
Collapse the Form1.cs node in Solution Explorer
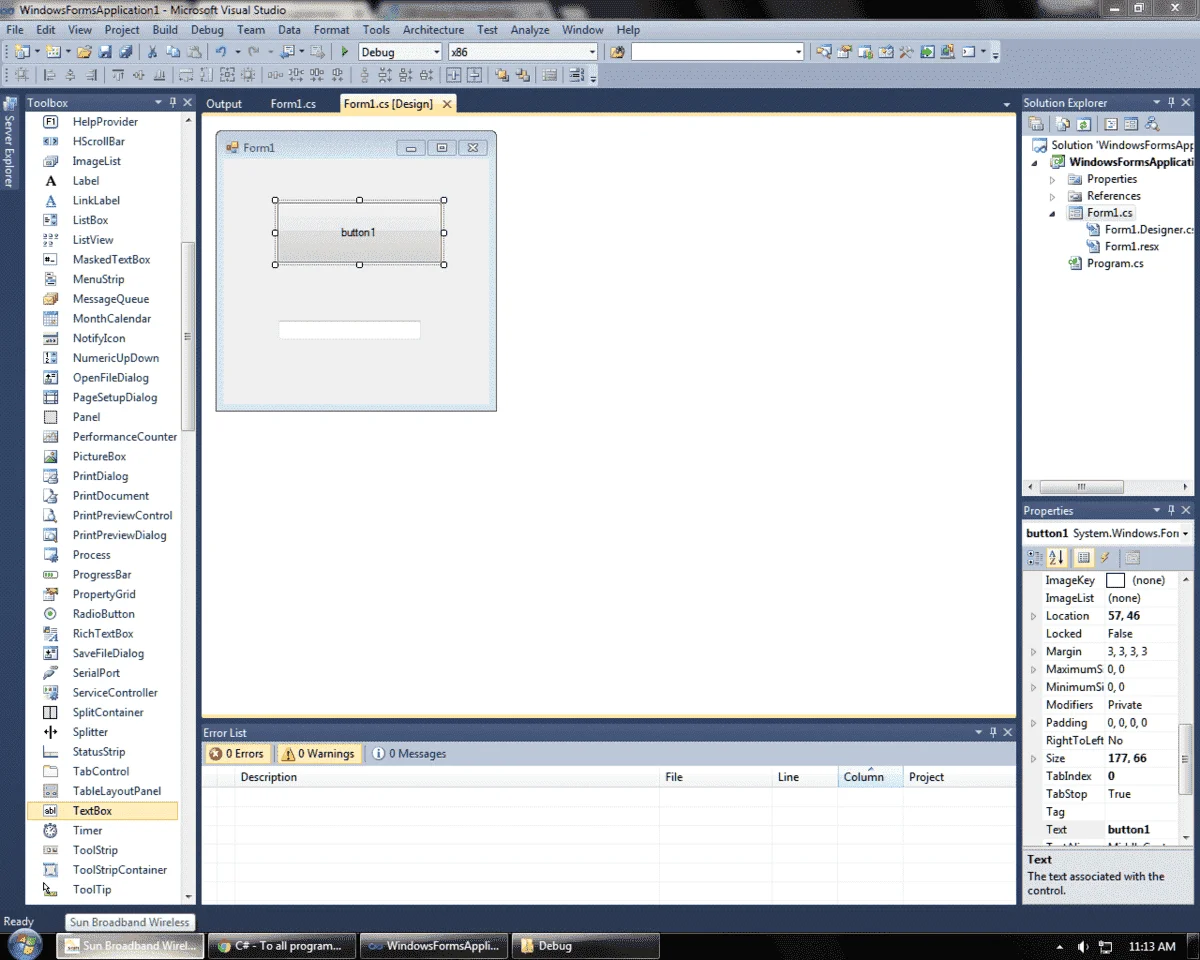[x=1052, y=213]
